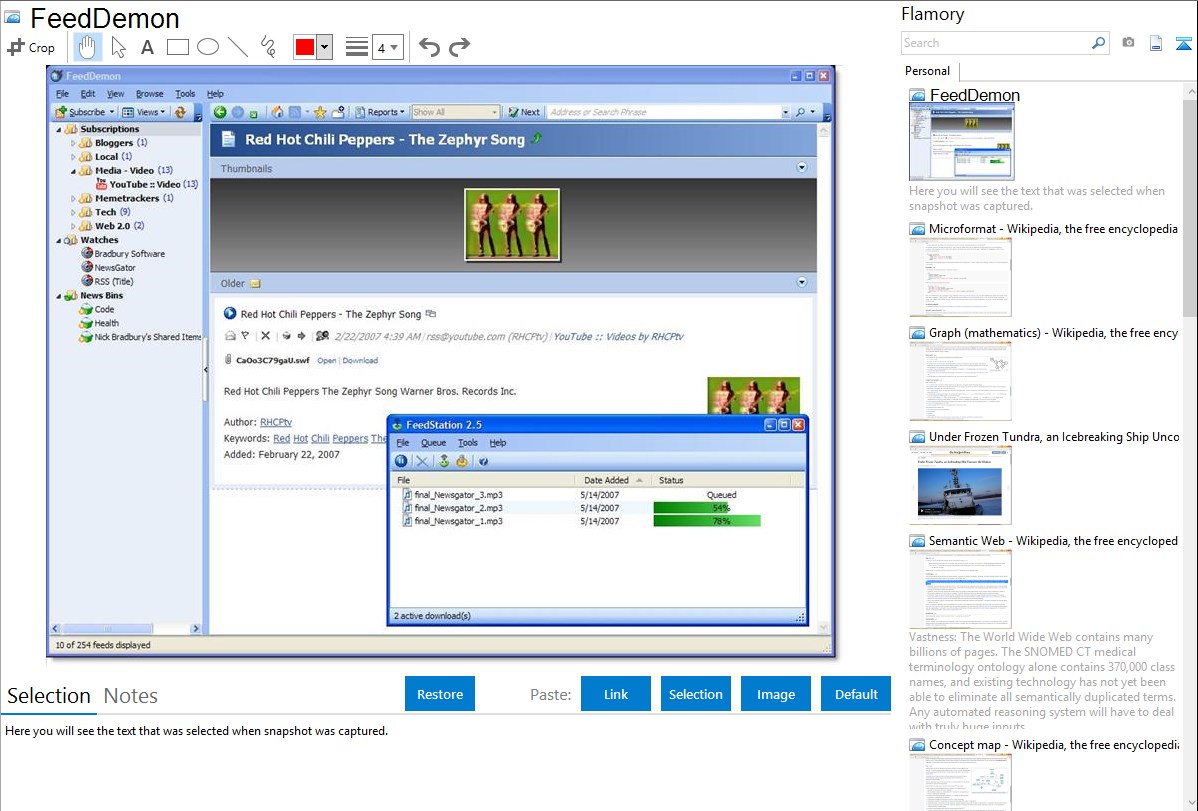Click the Paste Selection button

click(x=696, y=694)
